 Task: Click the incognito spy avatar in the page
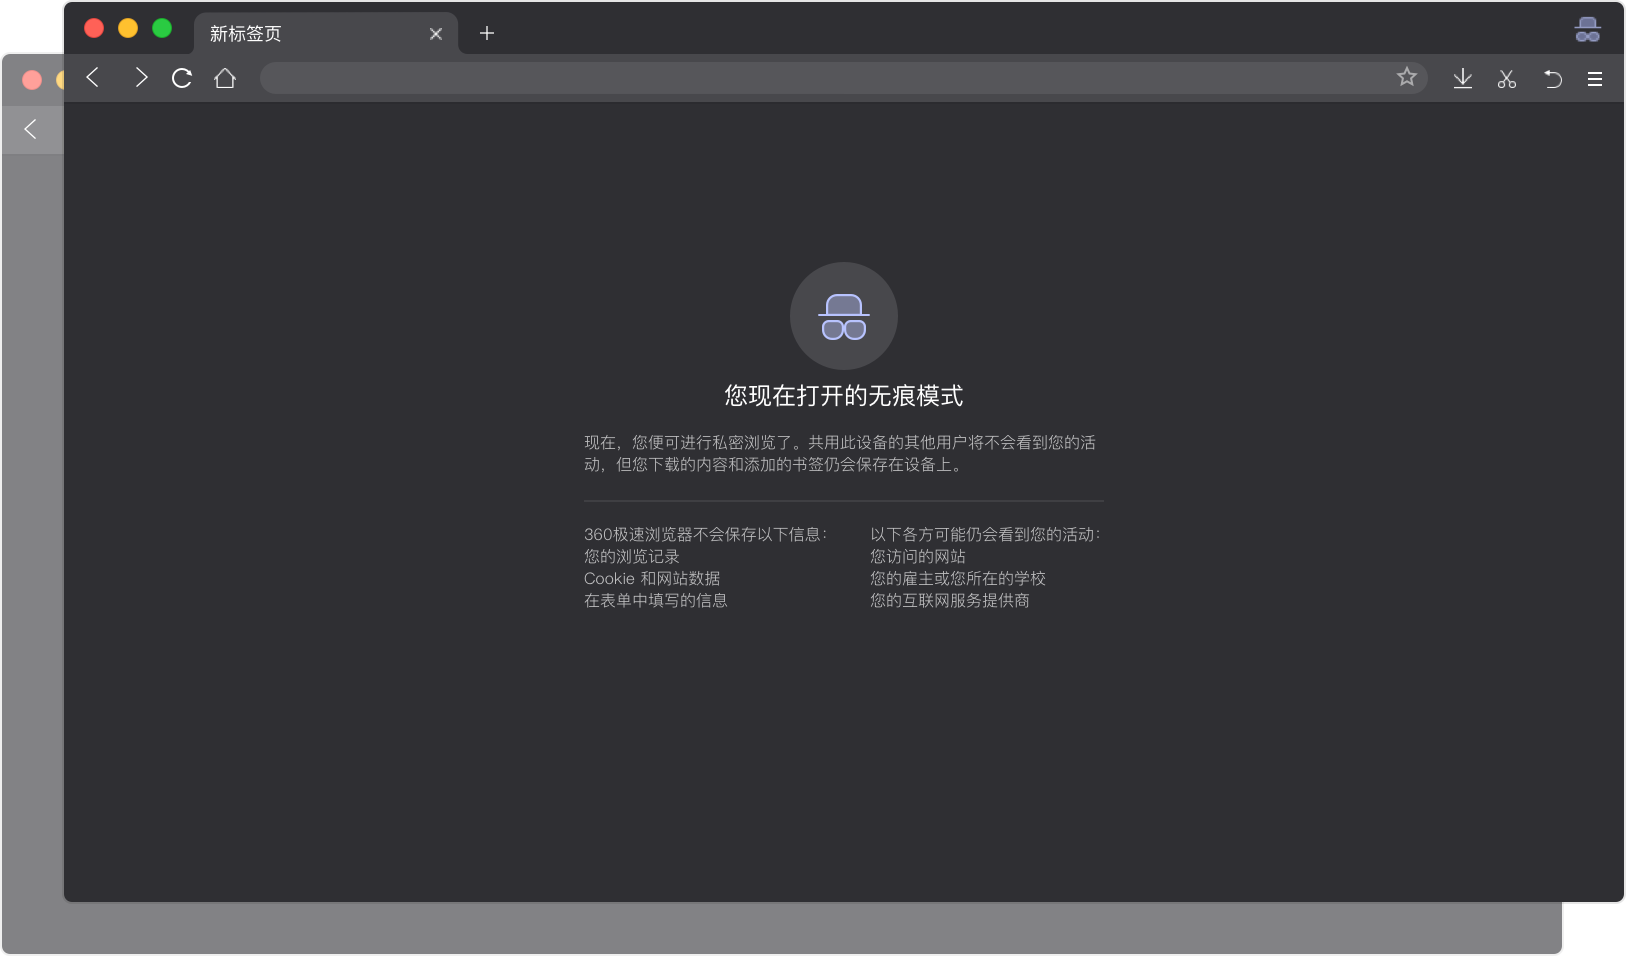point(845,316)
